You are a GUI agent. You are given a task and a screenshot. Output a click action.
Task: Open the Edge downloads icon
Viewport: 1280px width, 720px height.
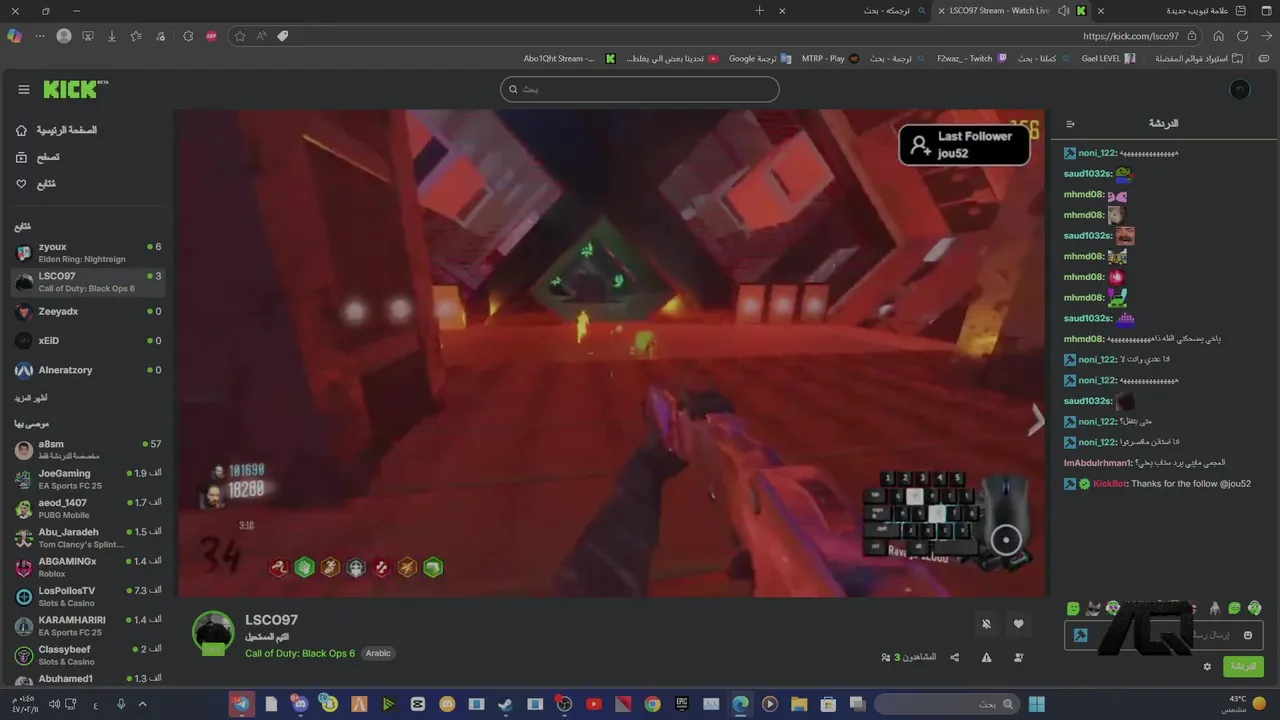[112, 36]
